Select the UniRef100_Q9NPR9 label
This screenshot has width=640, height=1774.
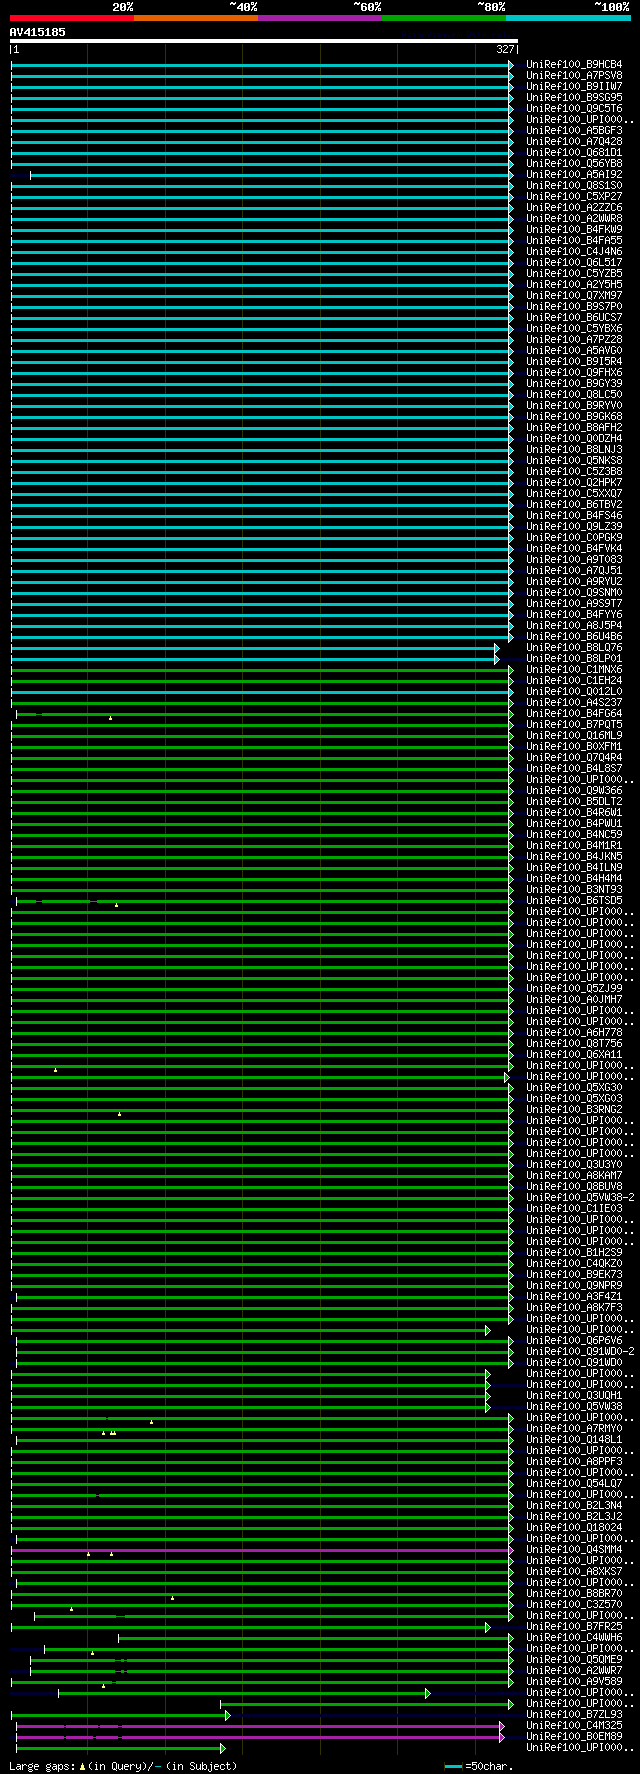click(x=574, y=1286)
